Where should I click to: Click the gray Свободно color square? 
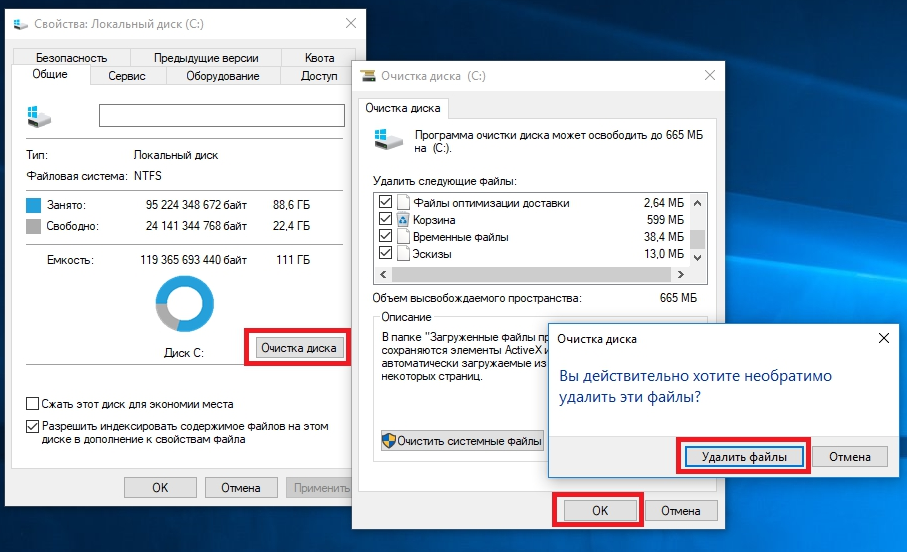click(x=34, y=226)
